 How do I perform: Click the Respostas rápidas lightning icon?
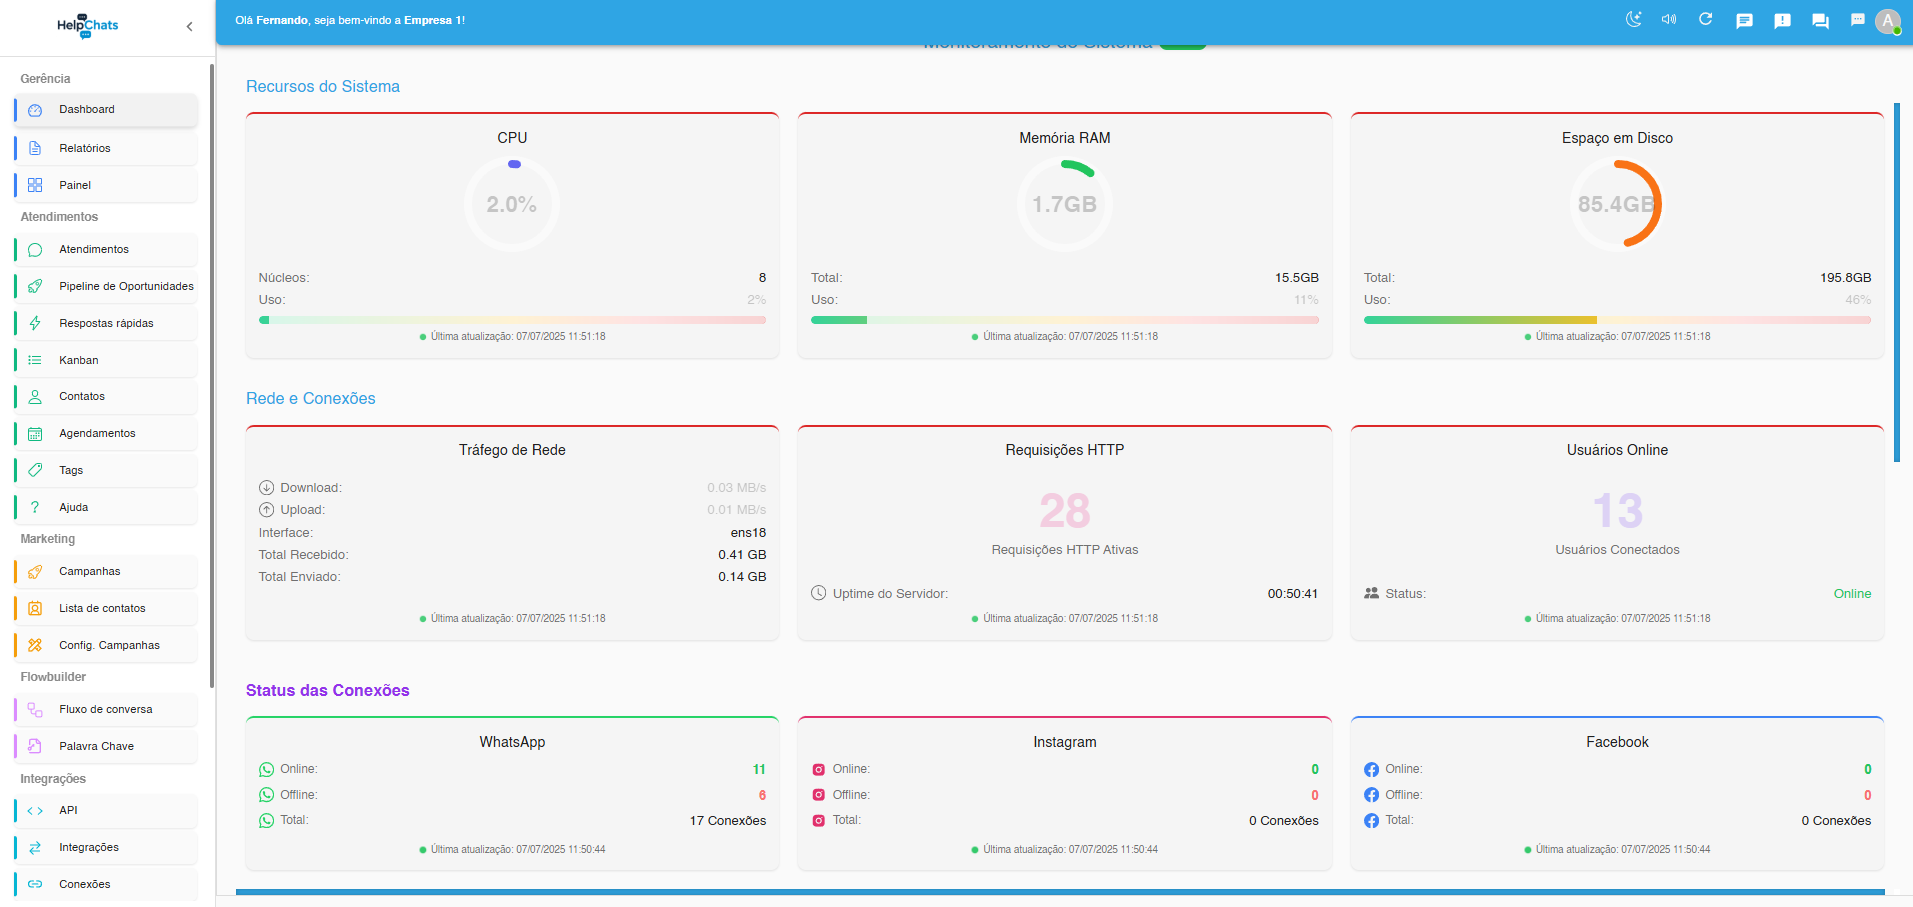tap(35, 323)
